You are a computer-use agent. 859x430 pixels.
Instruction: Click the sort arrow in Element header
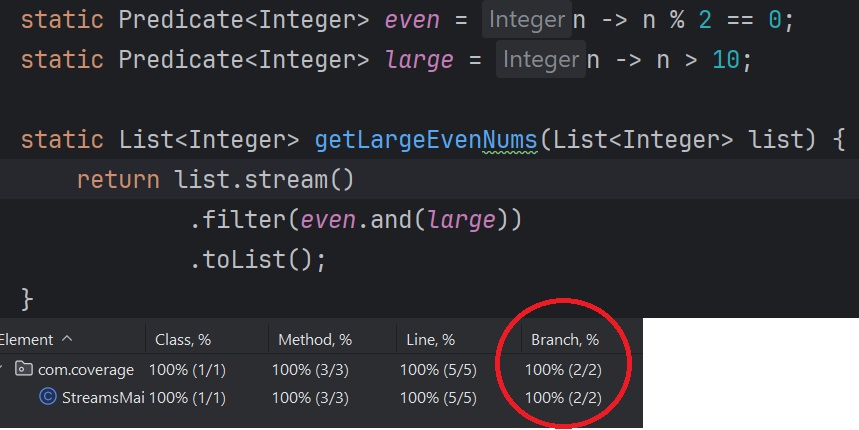[x=68, y=340]
